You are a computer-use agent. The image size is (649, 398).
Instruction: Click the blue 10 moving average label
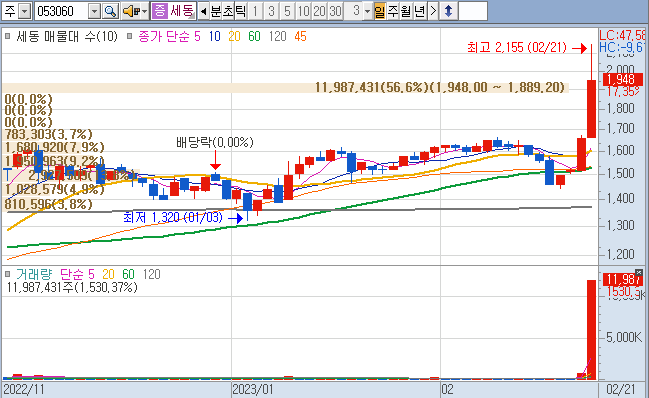pos(214,36)
